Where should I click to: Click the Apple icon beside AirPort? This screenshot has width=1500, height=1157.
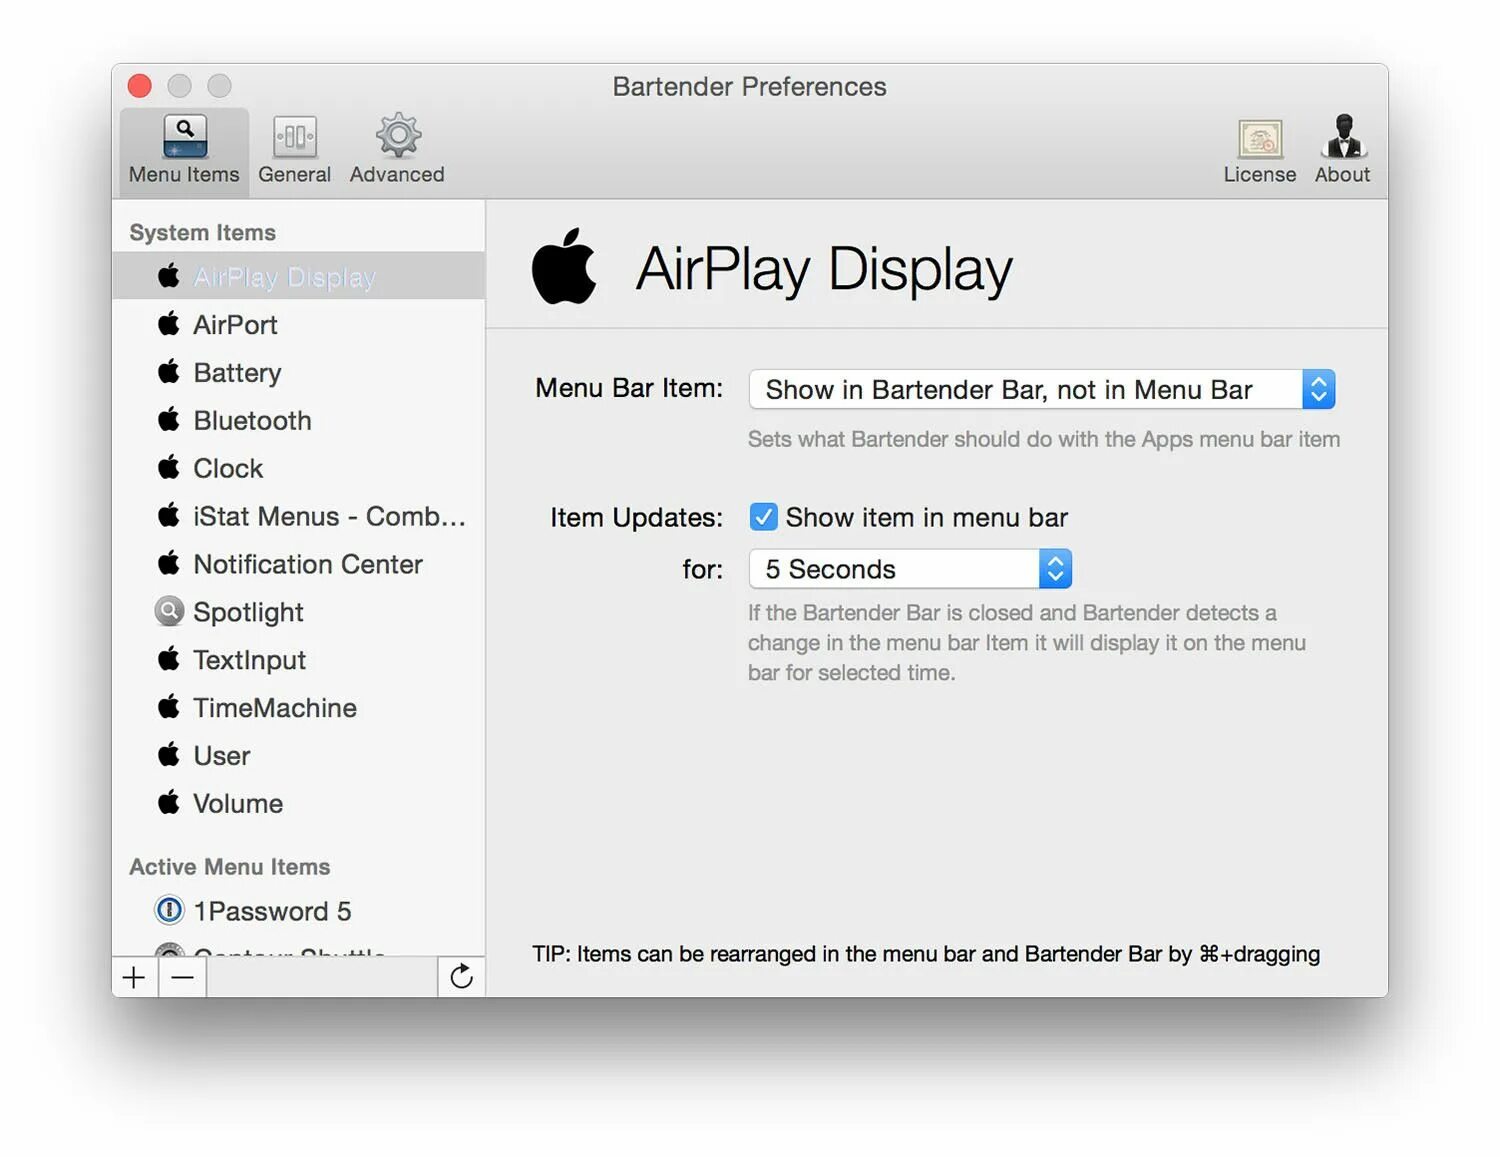point(169,323)
